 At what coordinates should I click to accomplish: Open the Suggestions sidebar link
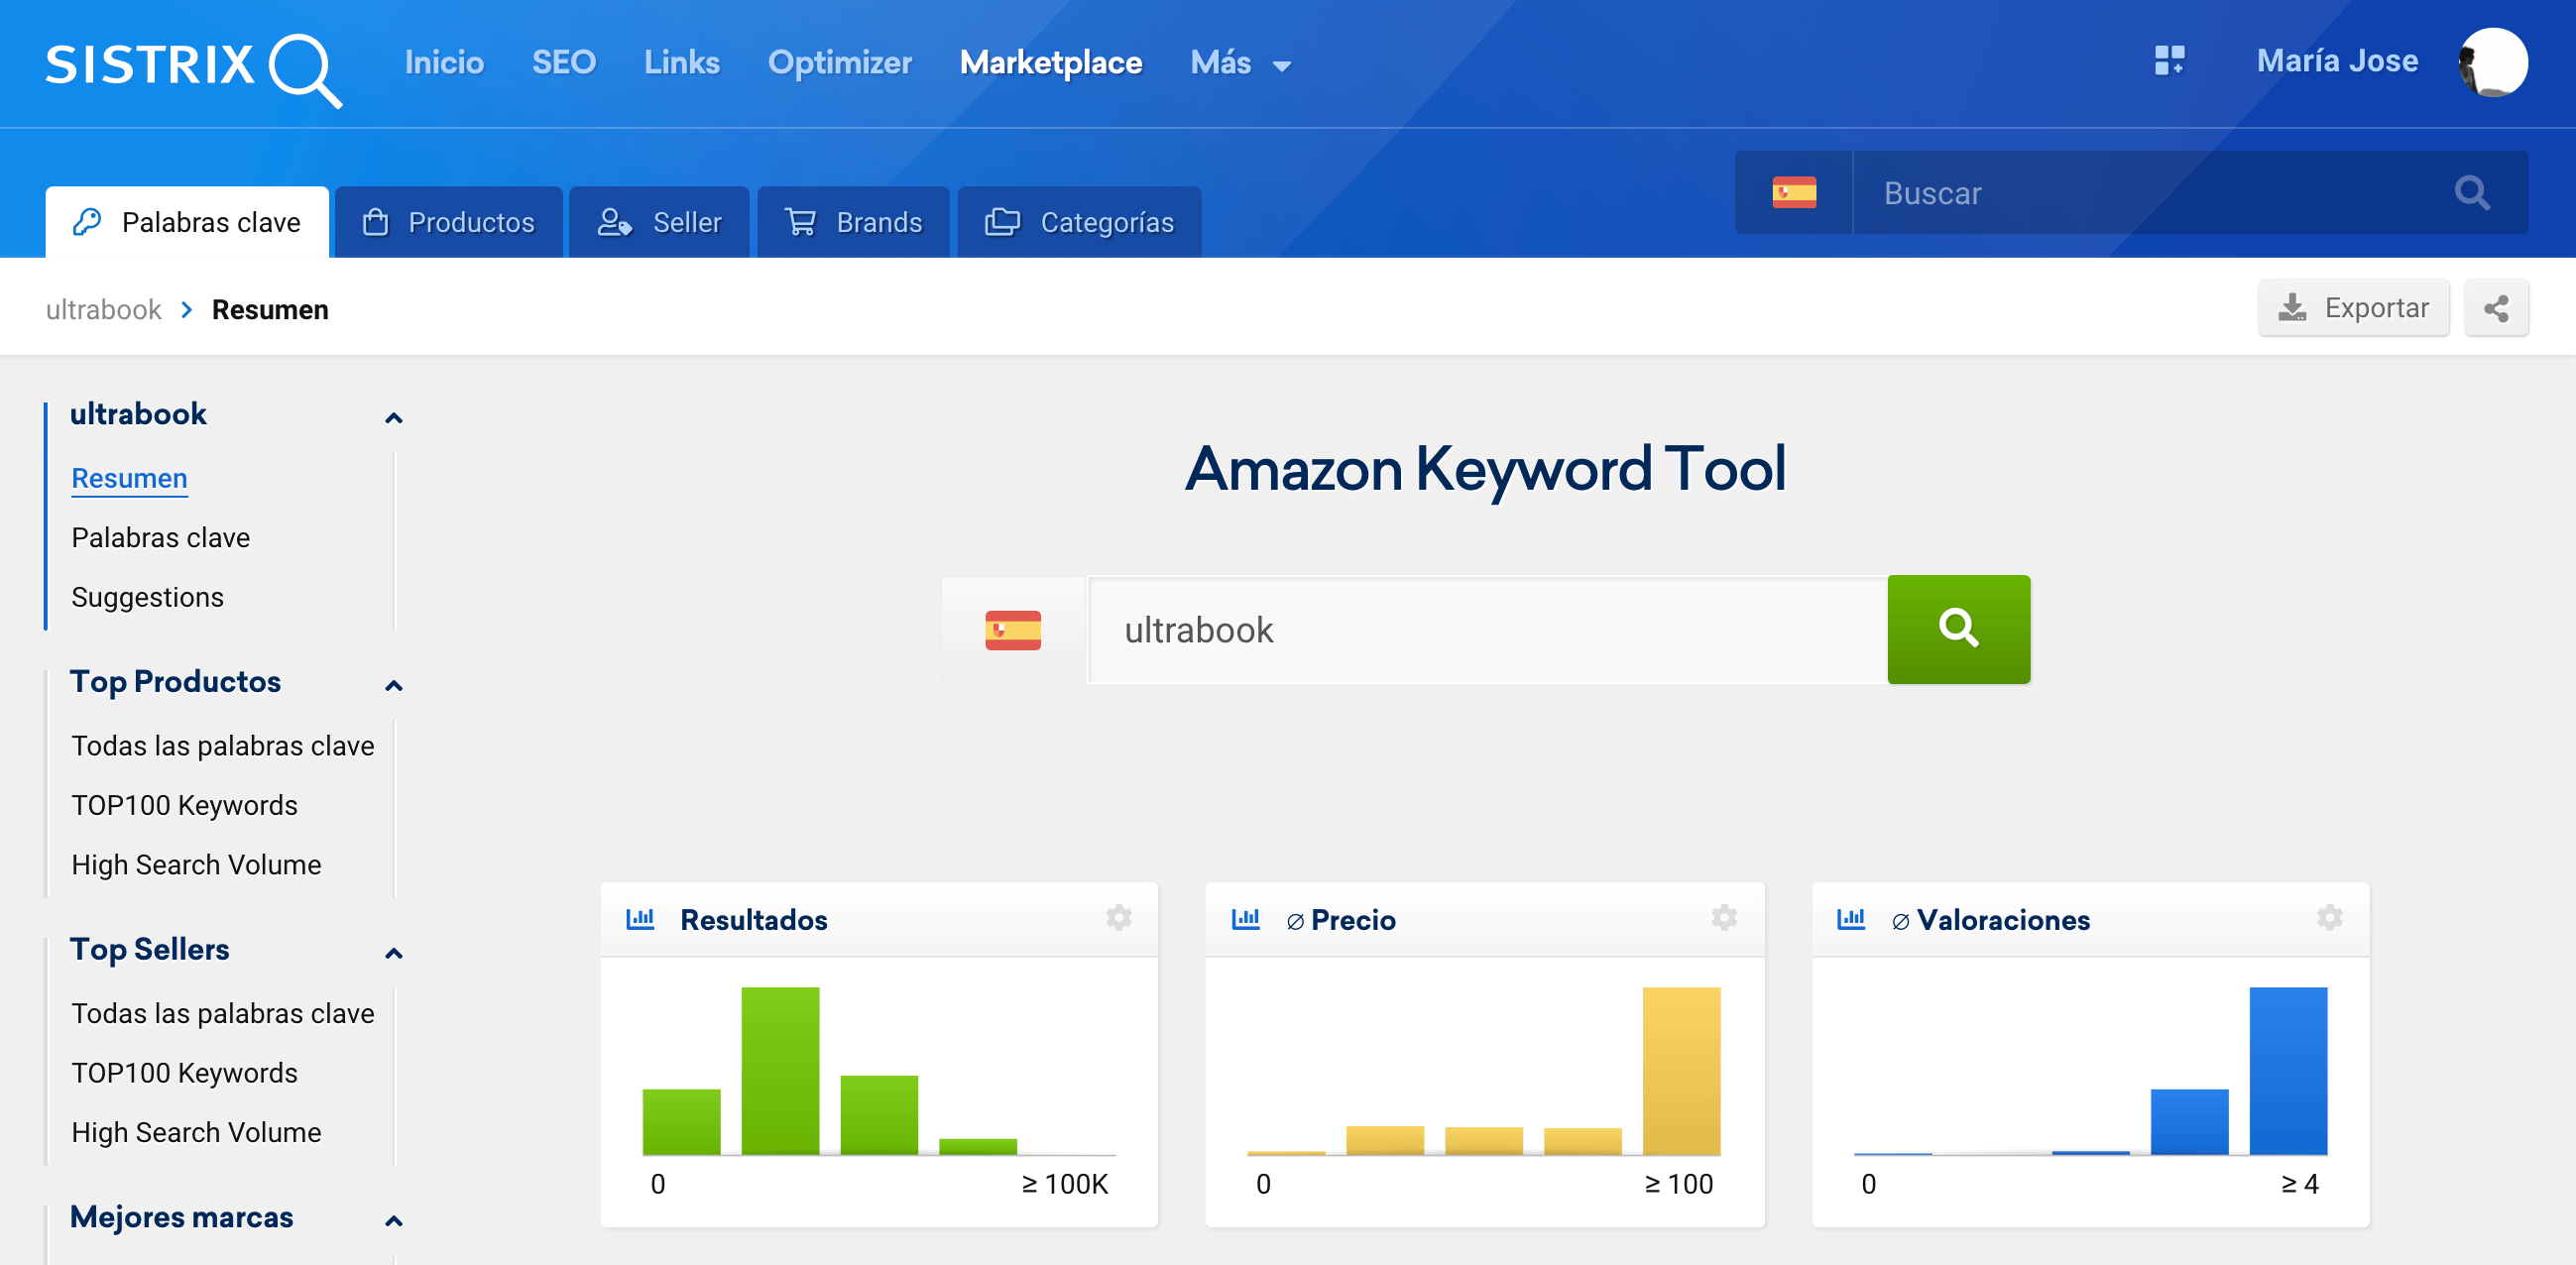tap(147, 597)
